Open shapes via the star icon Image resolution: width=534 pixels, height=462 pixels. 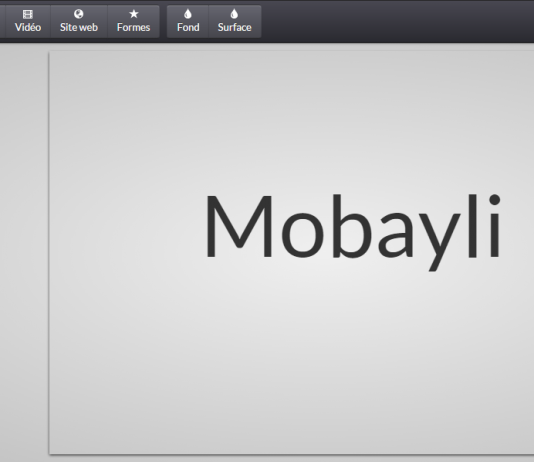pyautogui.click(x=134, y=14)
